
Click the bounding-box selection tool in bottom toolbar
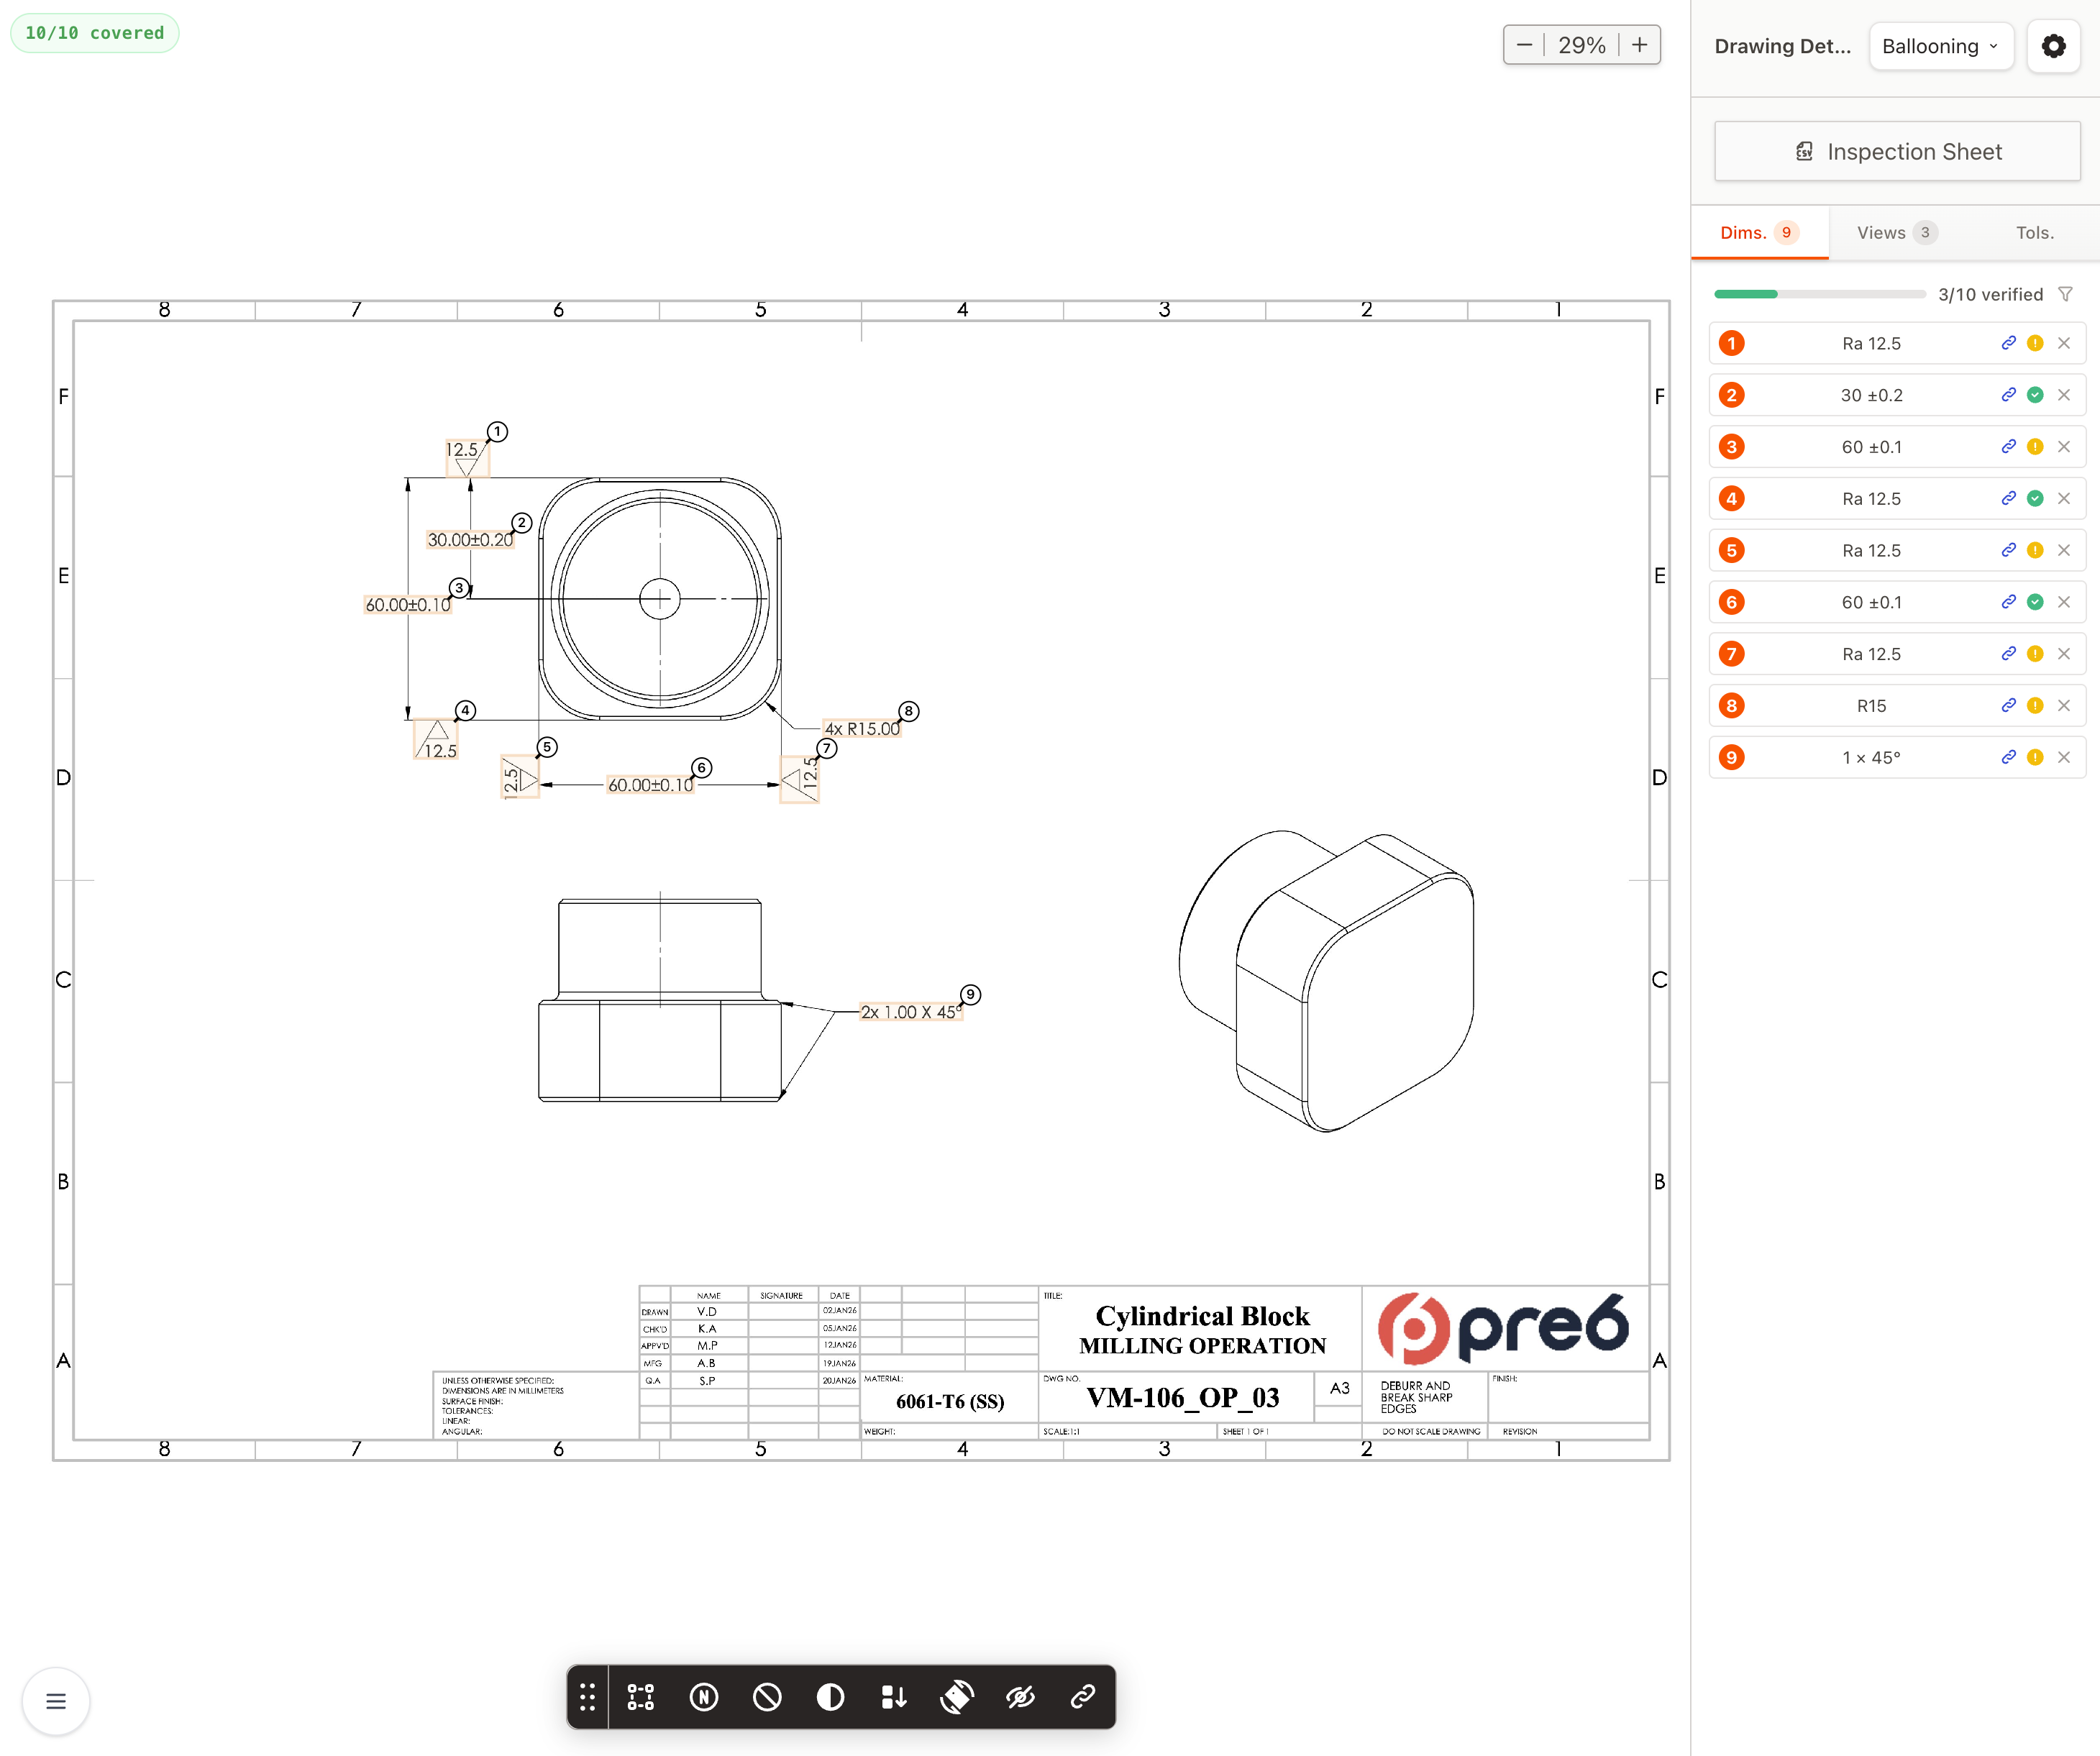[640, 1697]
